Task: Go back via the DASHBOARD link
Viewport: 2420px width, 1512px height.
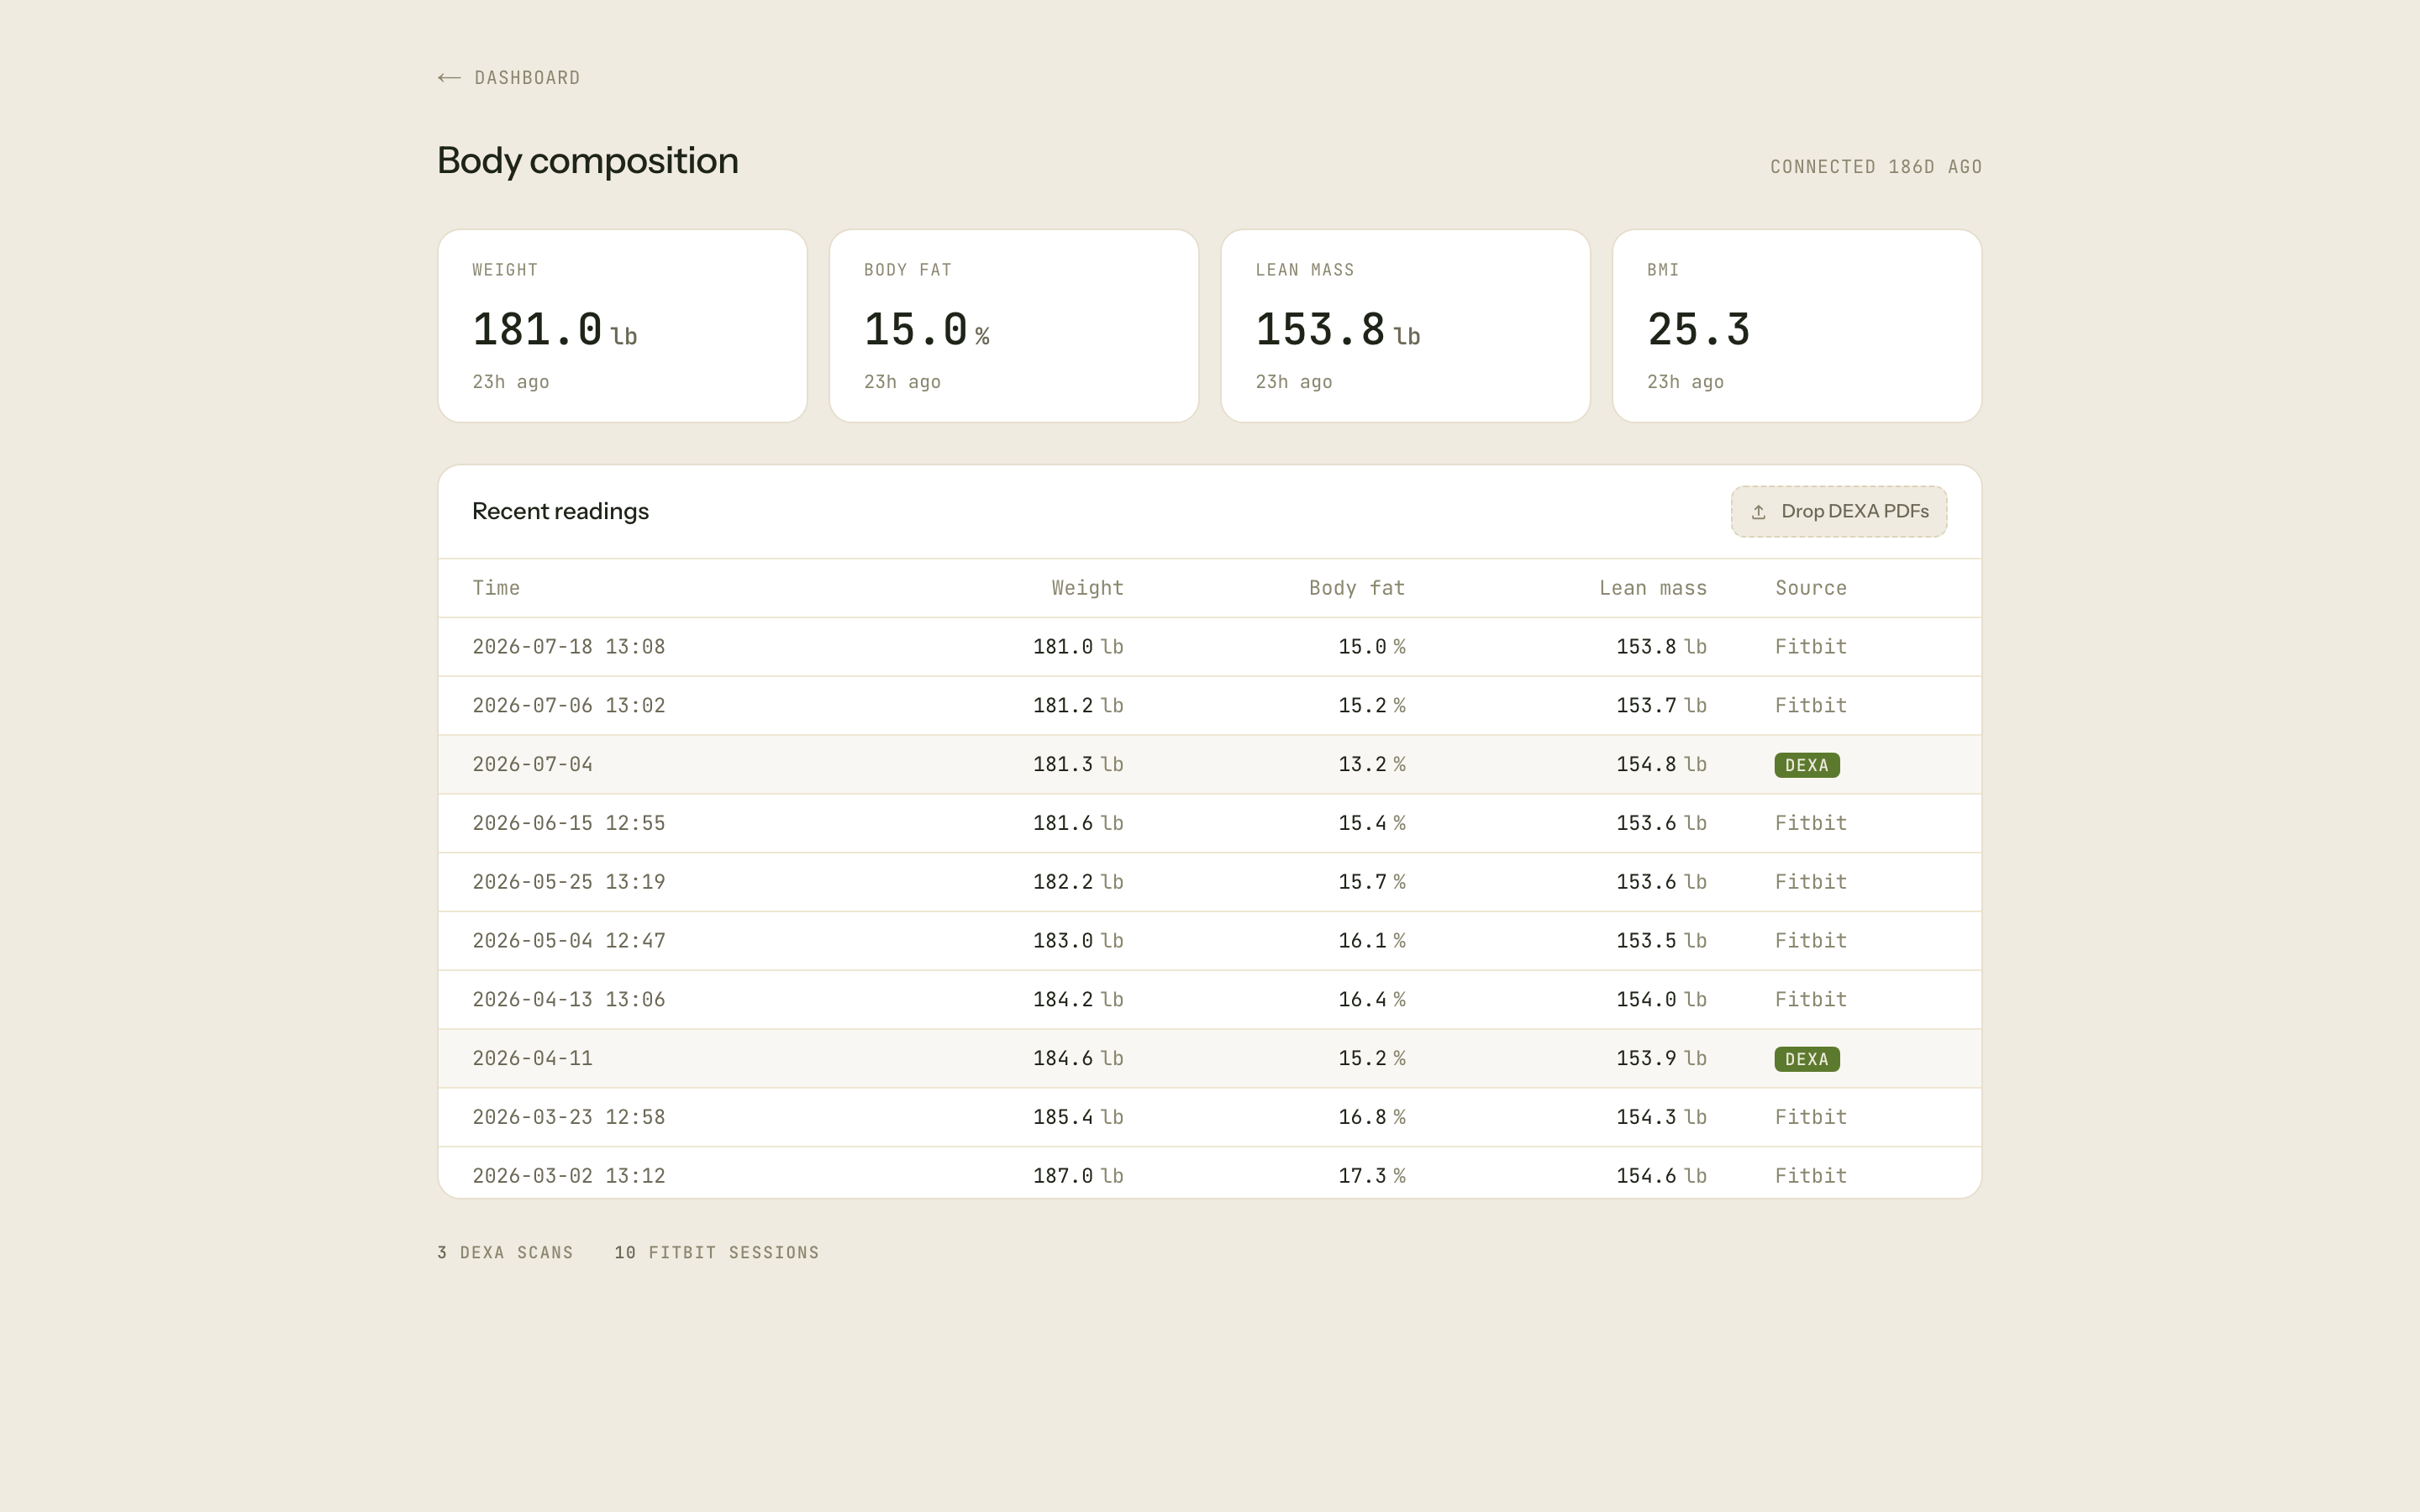Action: point(509,78)
